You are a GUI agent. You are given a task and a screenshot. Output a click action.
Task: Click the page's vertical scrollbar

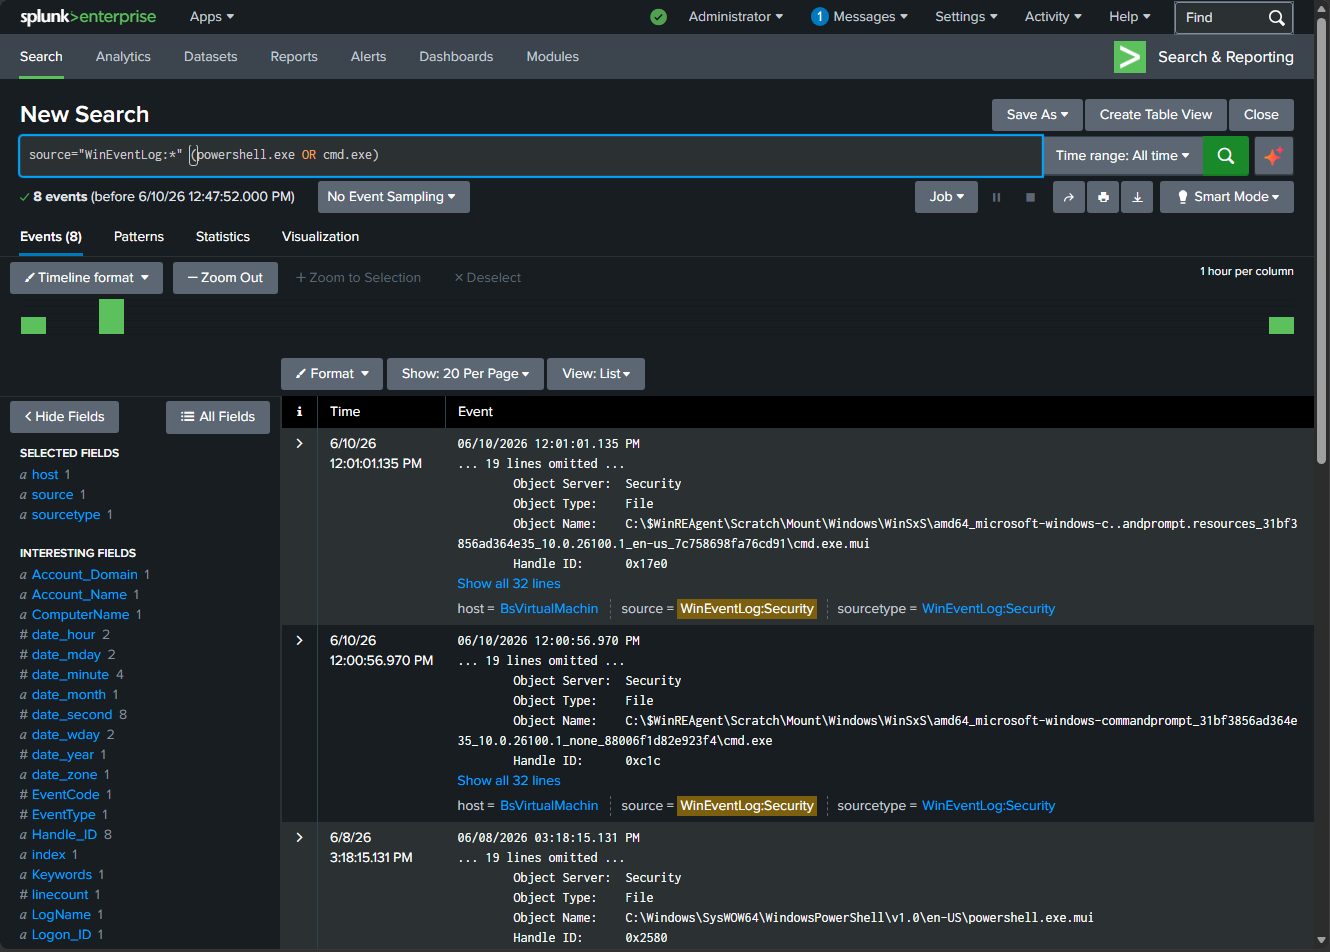pyautogui.click(x=1322, y=240)
